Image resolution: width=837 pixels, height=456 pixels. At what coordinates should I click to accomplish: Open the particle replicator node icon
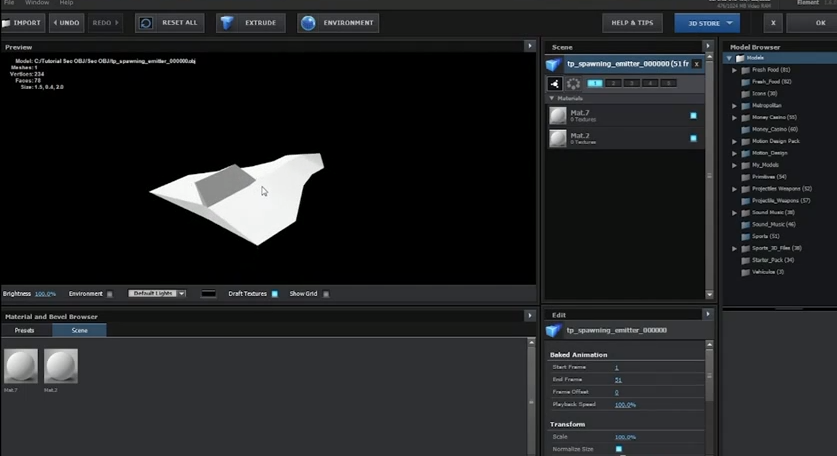555,83
